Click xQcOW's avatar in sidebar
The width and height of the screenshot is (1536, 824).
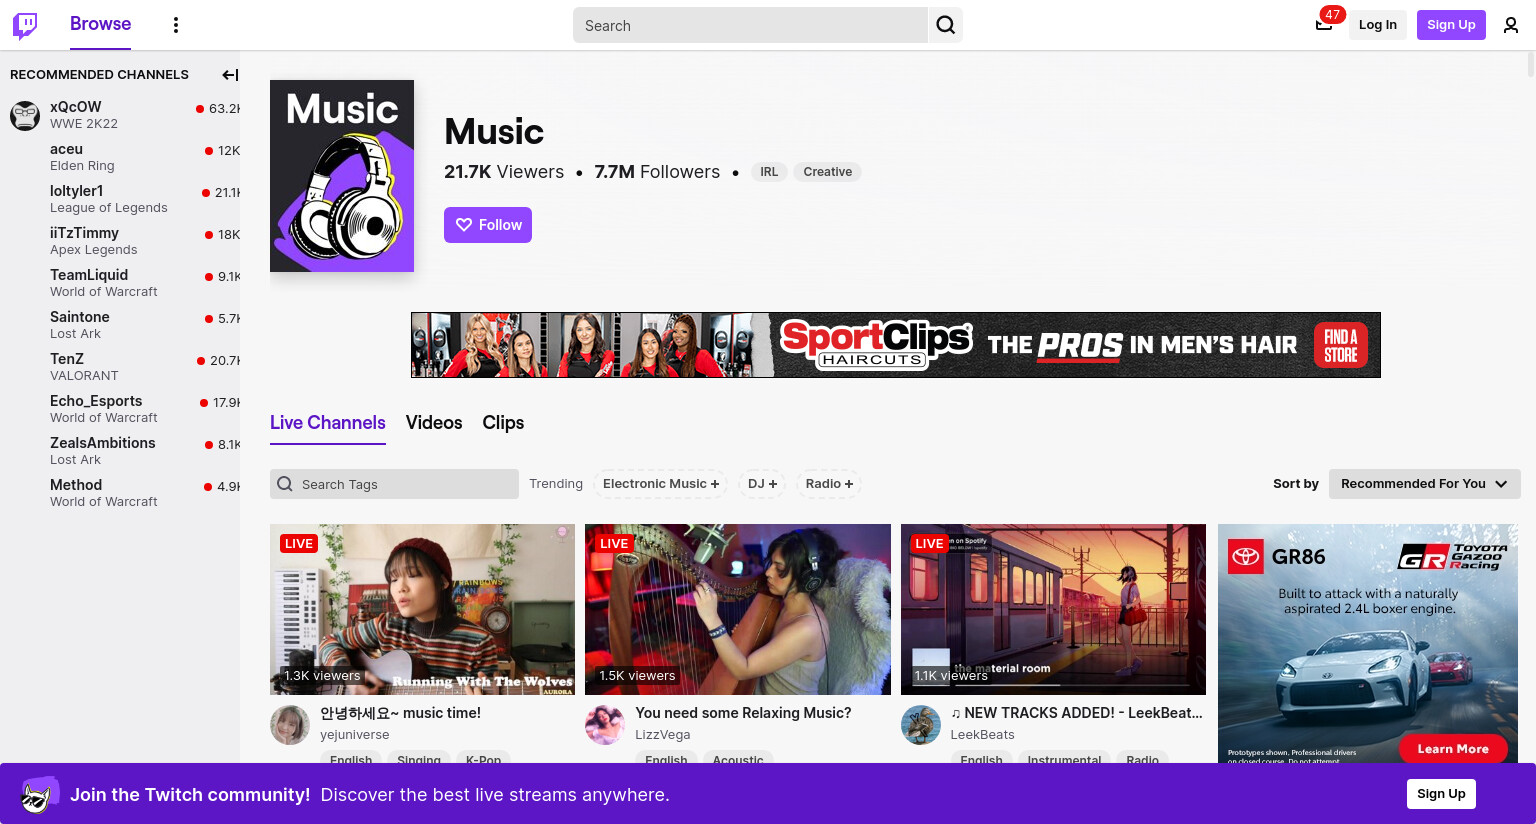click(25, 115)
